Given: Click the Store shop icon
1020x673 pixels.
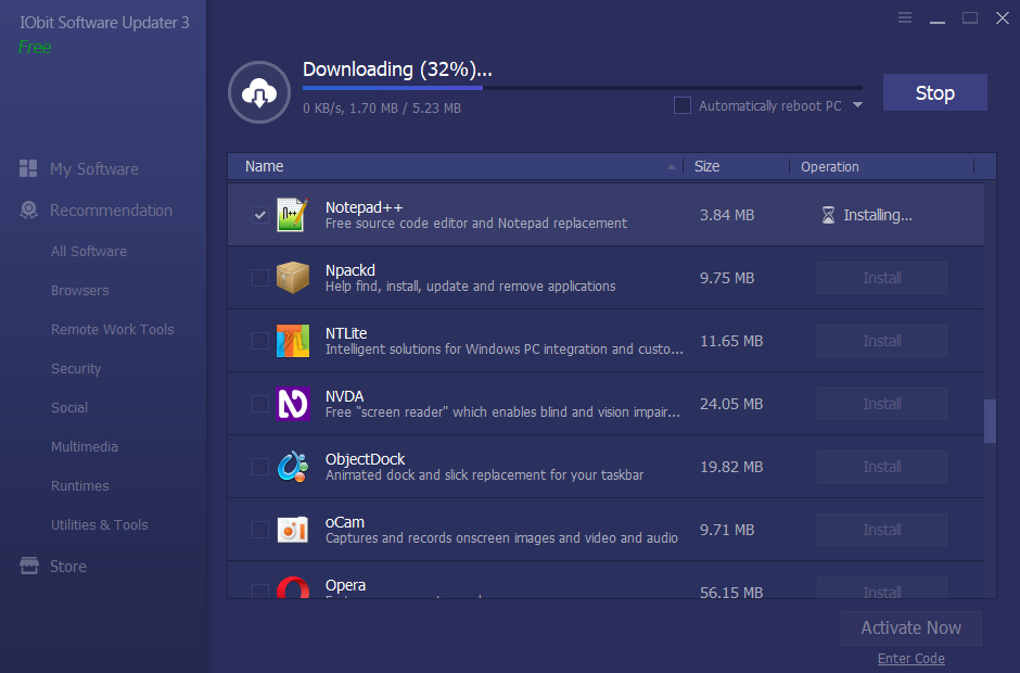Looking at the screenshot, I should (x=29, y=566).
